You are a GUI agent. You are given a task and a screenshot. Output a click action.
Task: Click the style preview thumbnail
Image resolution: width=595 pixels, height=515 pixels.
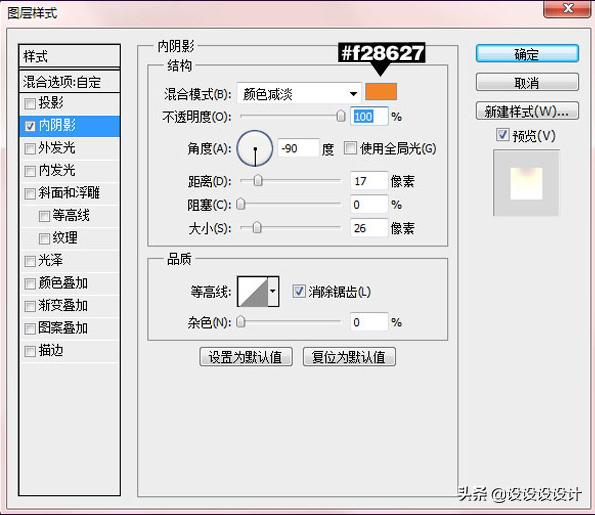click(526, 183)
